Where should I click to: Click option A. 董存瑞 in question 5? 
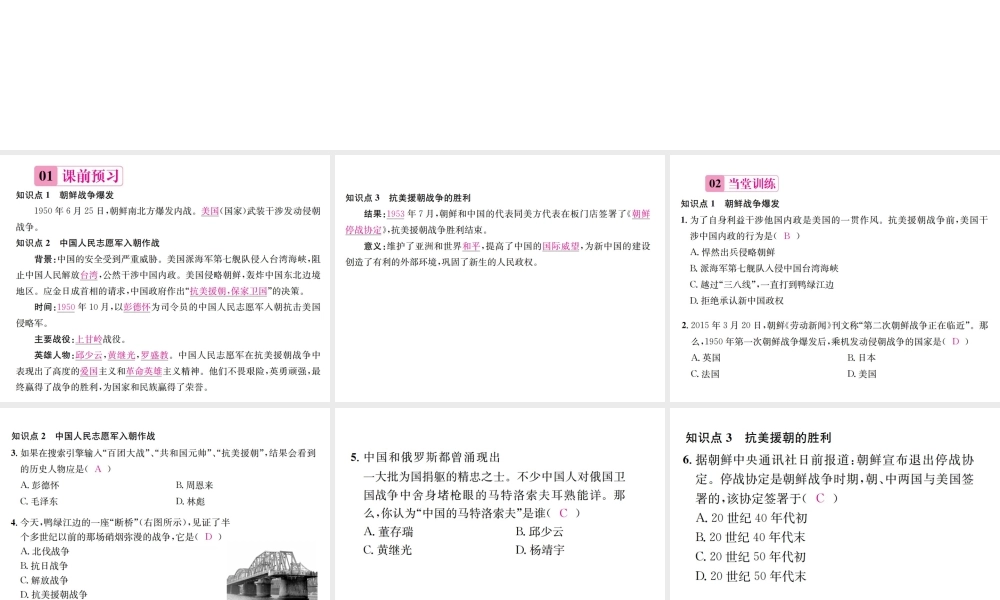pos(388,532)
